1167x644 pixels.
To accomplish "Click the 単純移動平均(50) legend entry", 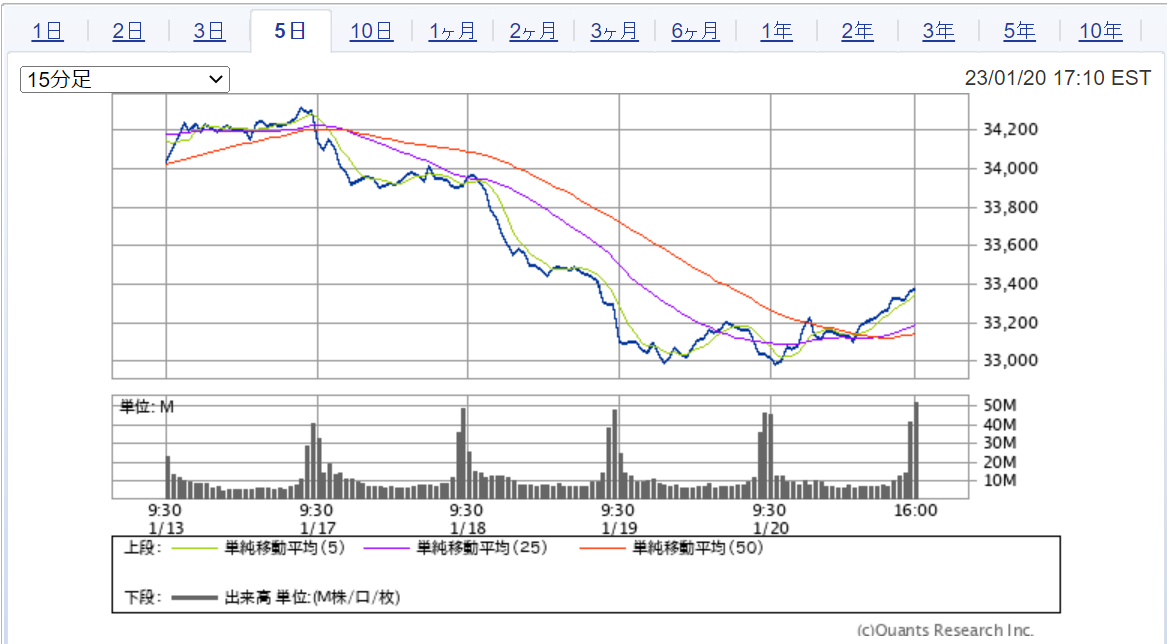I will pos(698,548).
